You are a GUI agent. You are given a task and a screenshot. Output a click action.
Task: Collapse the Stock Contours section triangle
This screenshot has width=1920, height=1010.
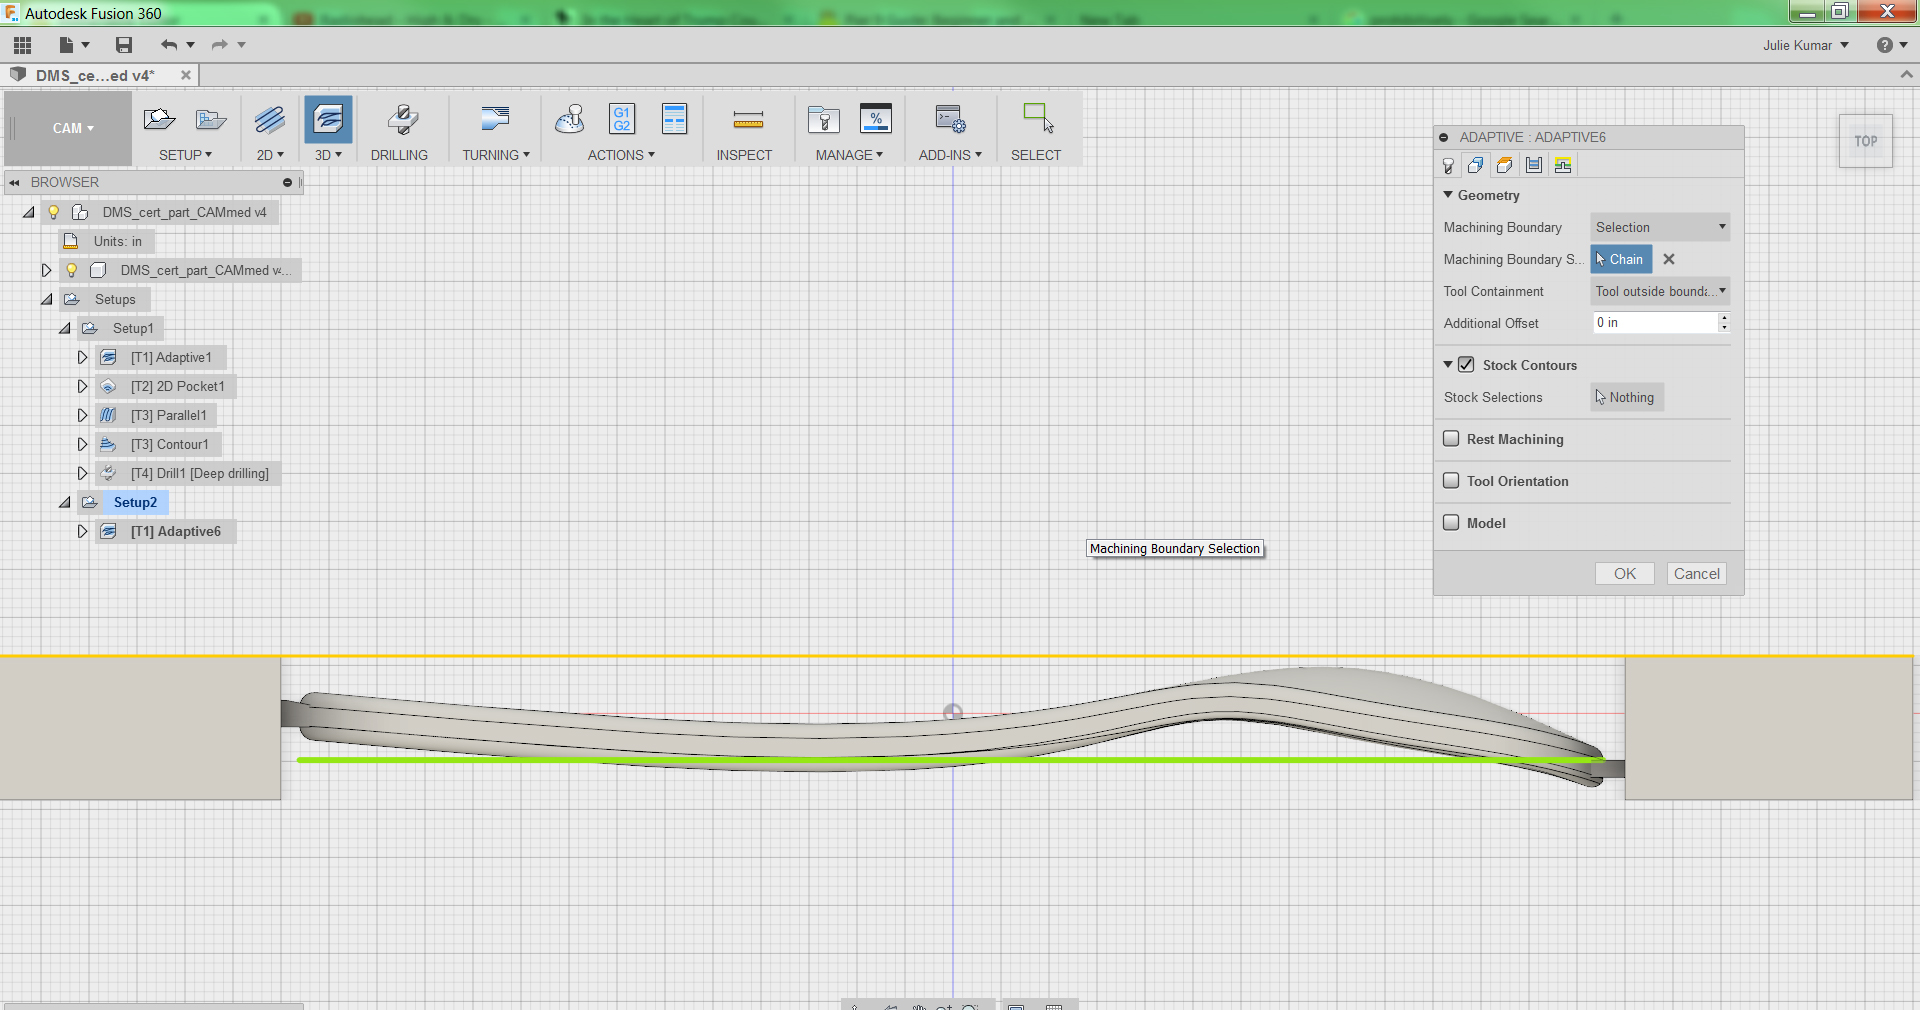tap(1448, 365)
